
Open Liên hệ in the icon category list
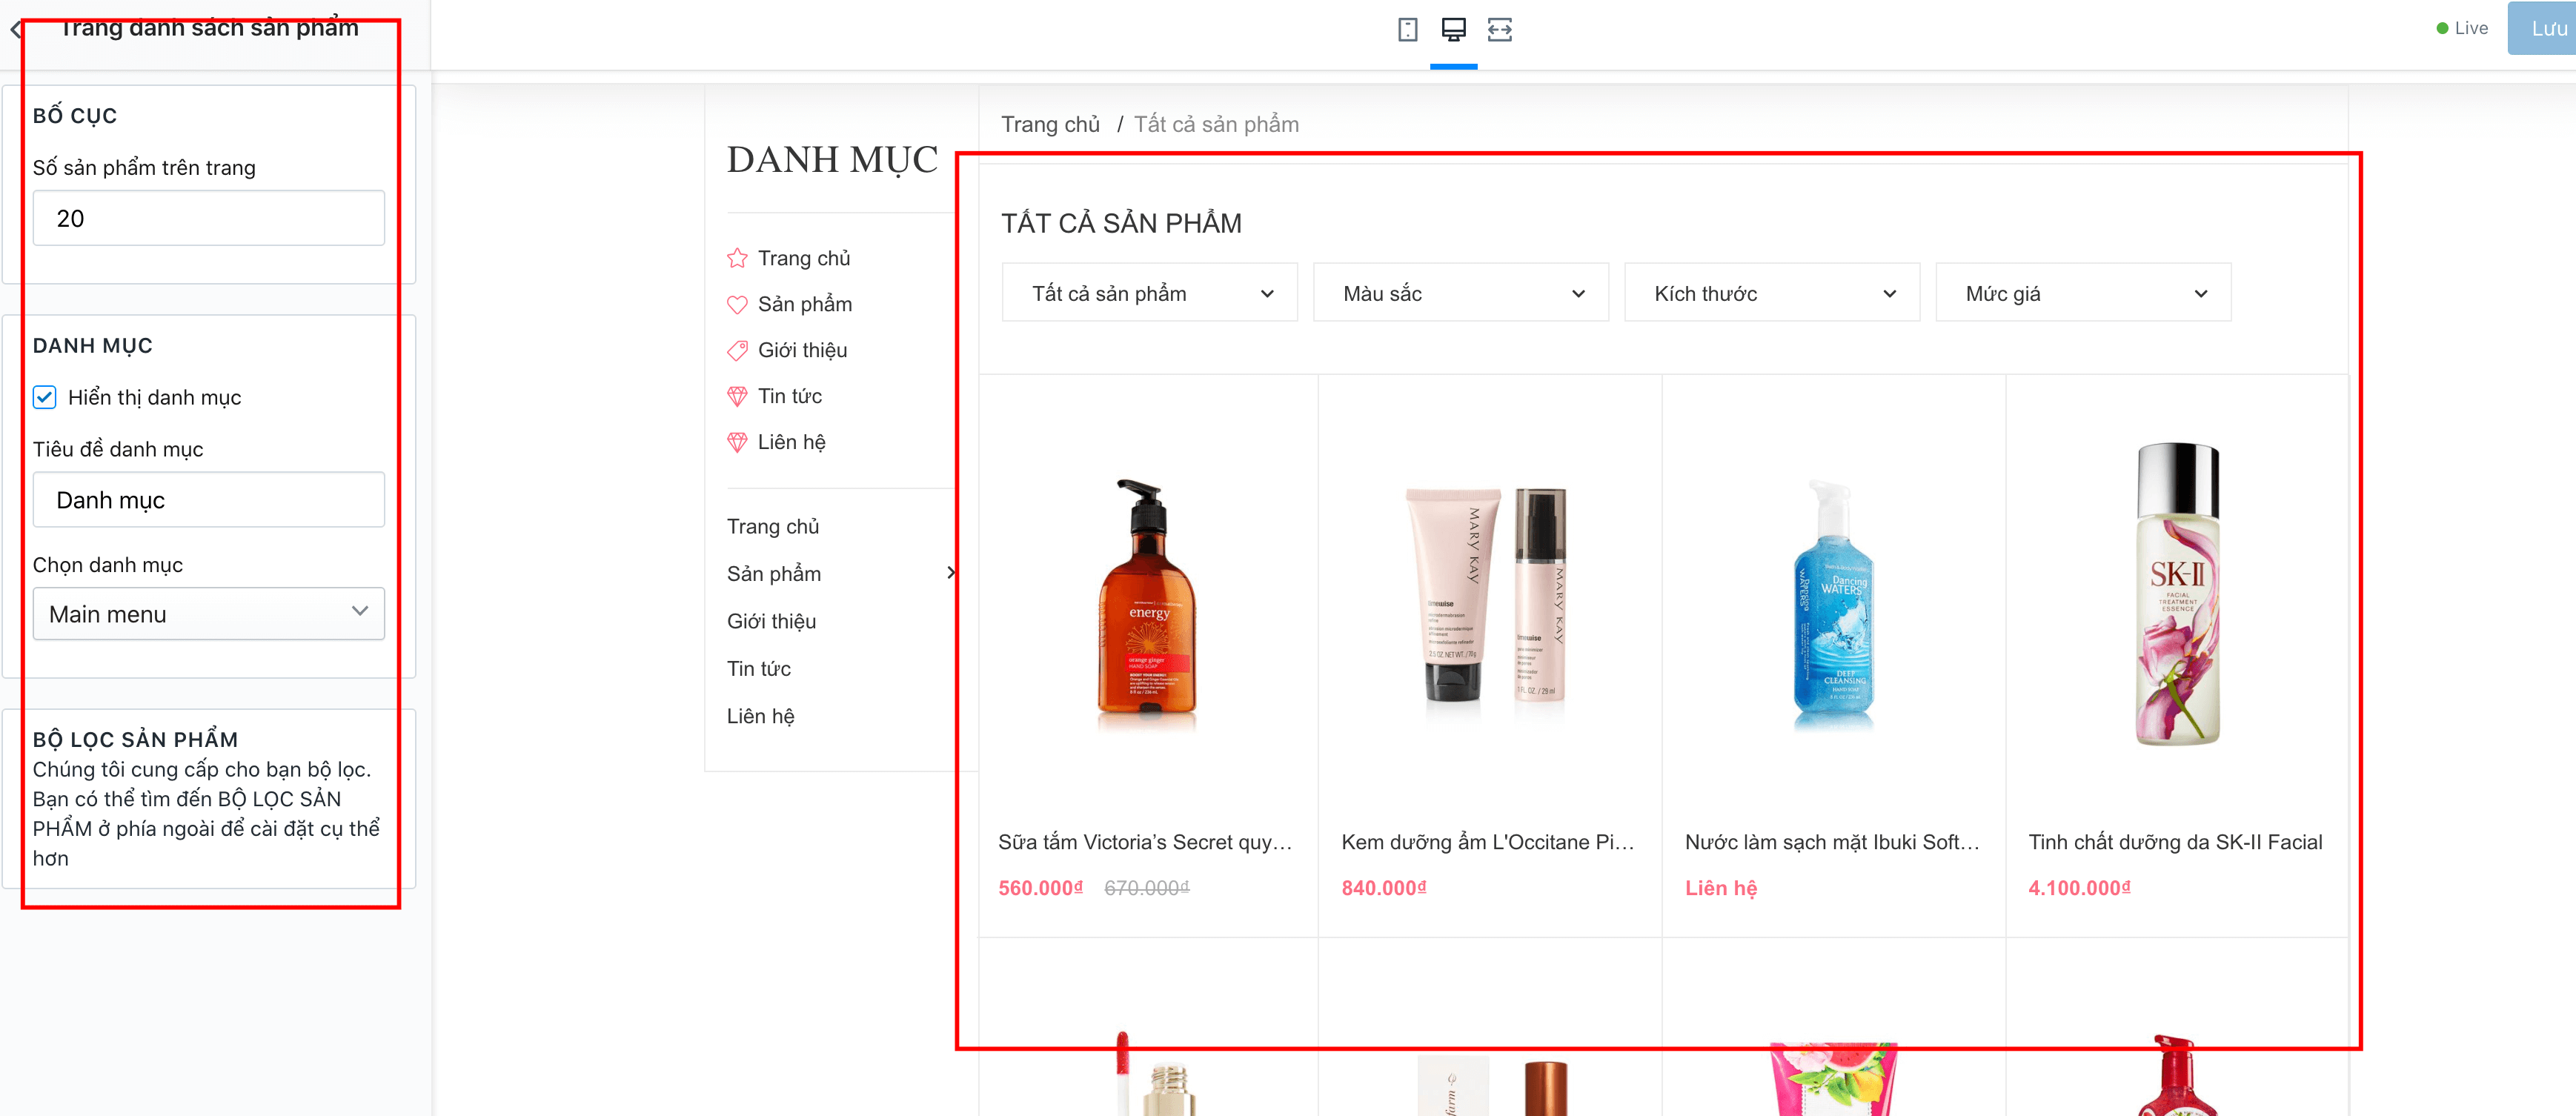[792, 442]
